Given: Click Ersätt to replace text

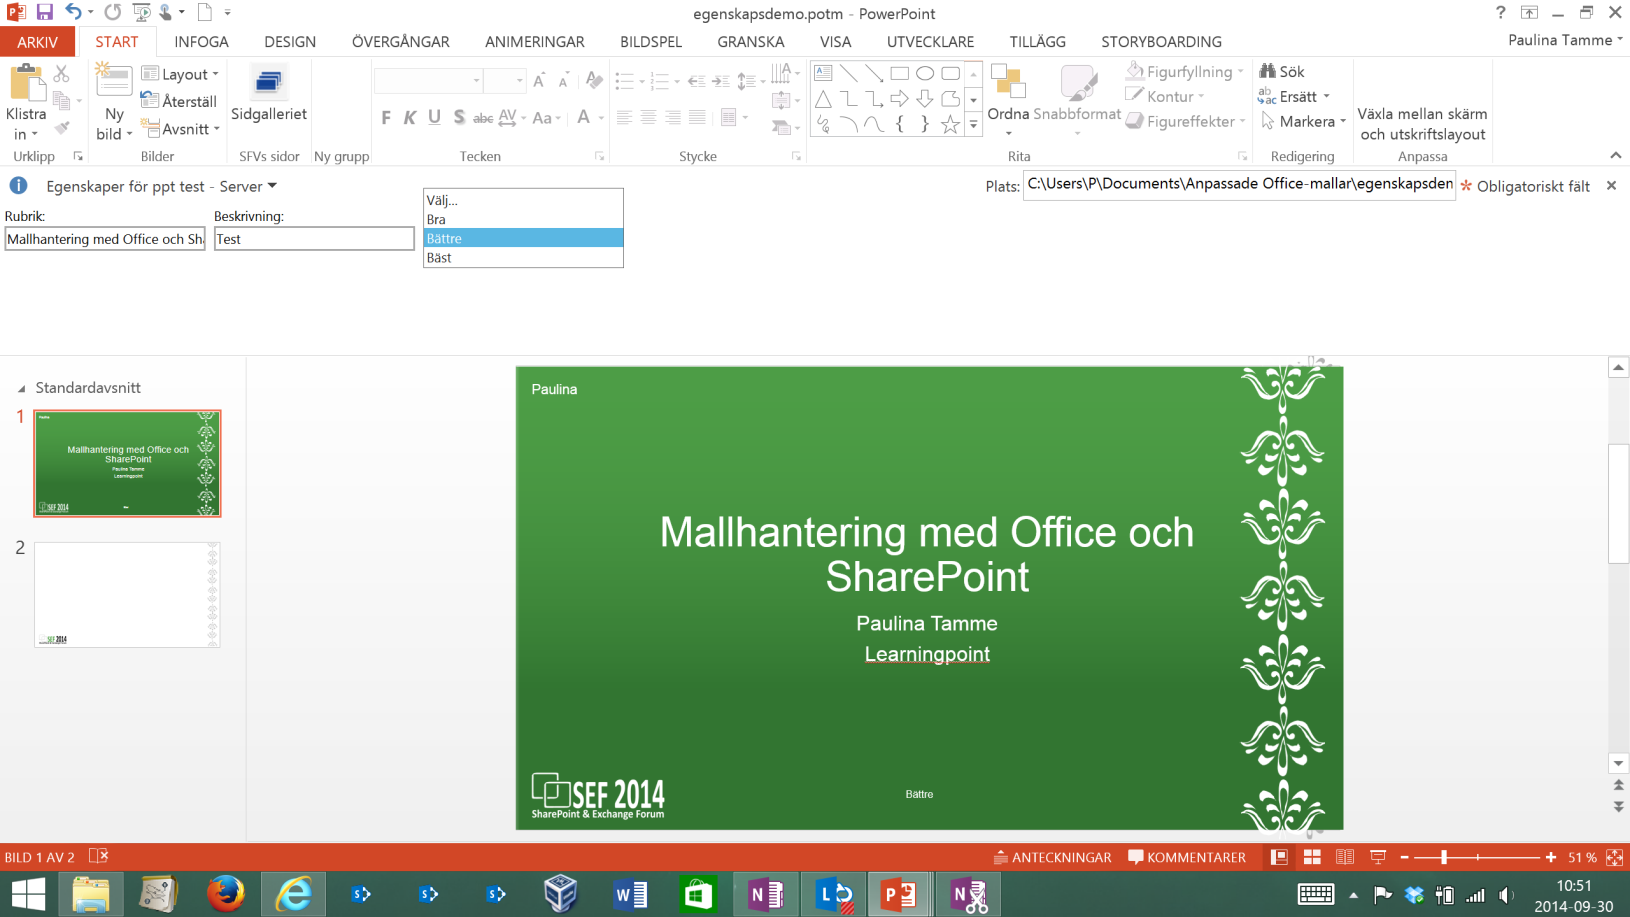Looking at the screenshot, I should pos(1294,96).
